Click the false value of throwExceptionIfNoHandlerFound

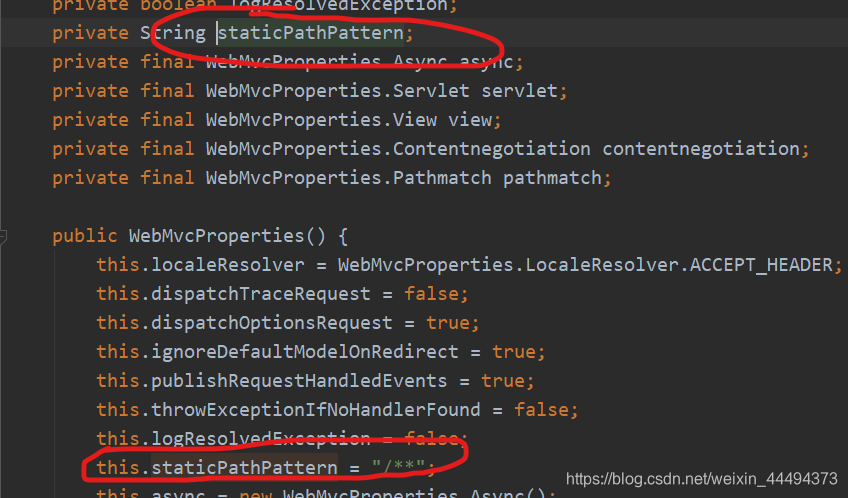(x=541, y=410)
